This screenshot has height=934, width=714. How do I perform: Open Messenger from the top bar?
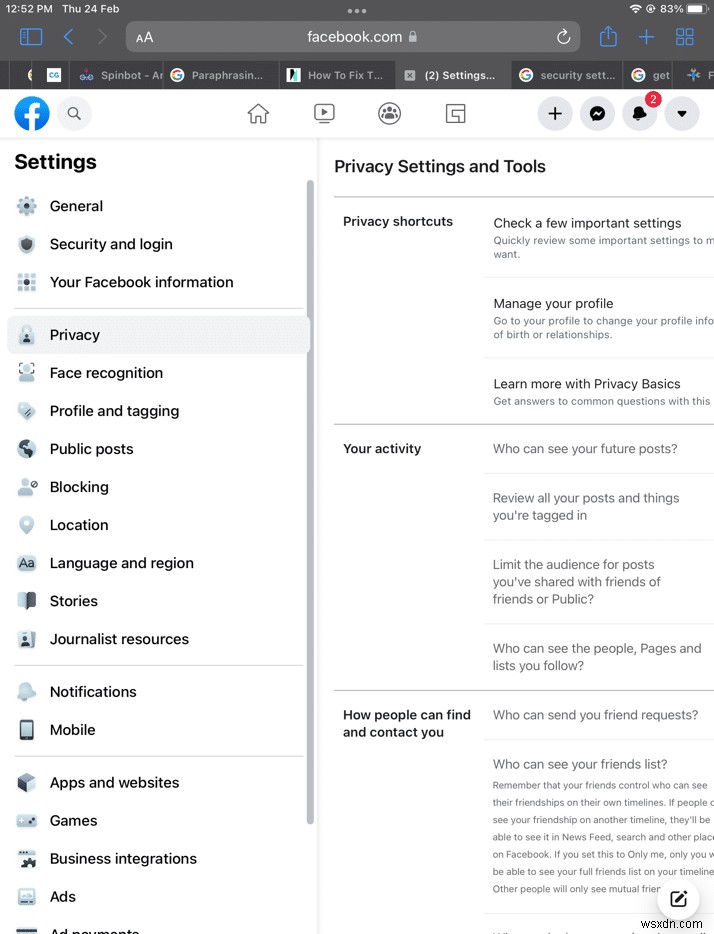pyautogui.click(x=597, y=114)
